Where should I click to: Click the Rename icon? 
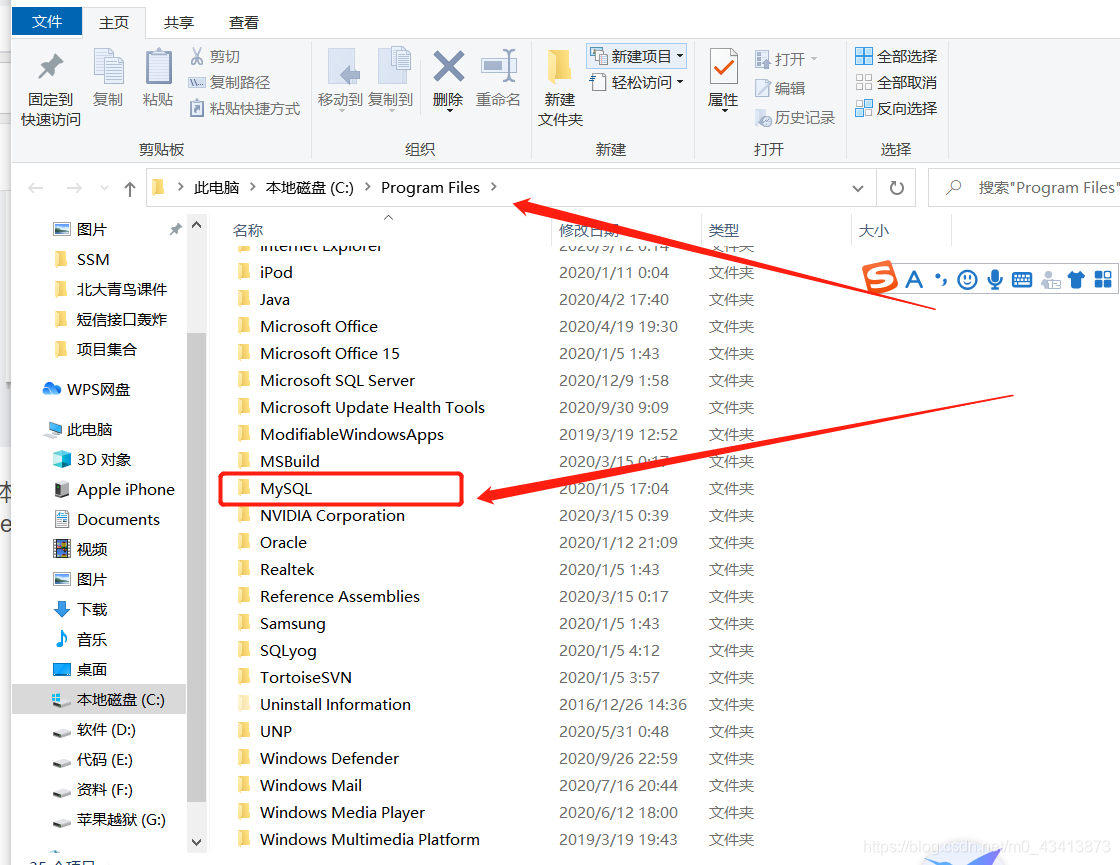[499, 66]
